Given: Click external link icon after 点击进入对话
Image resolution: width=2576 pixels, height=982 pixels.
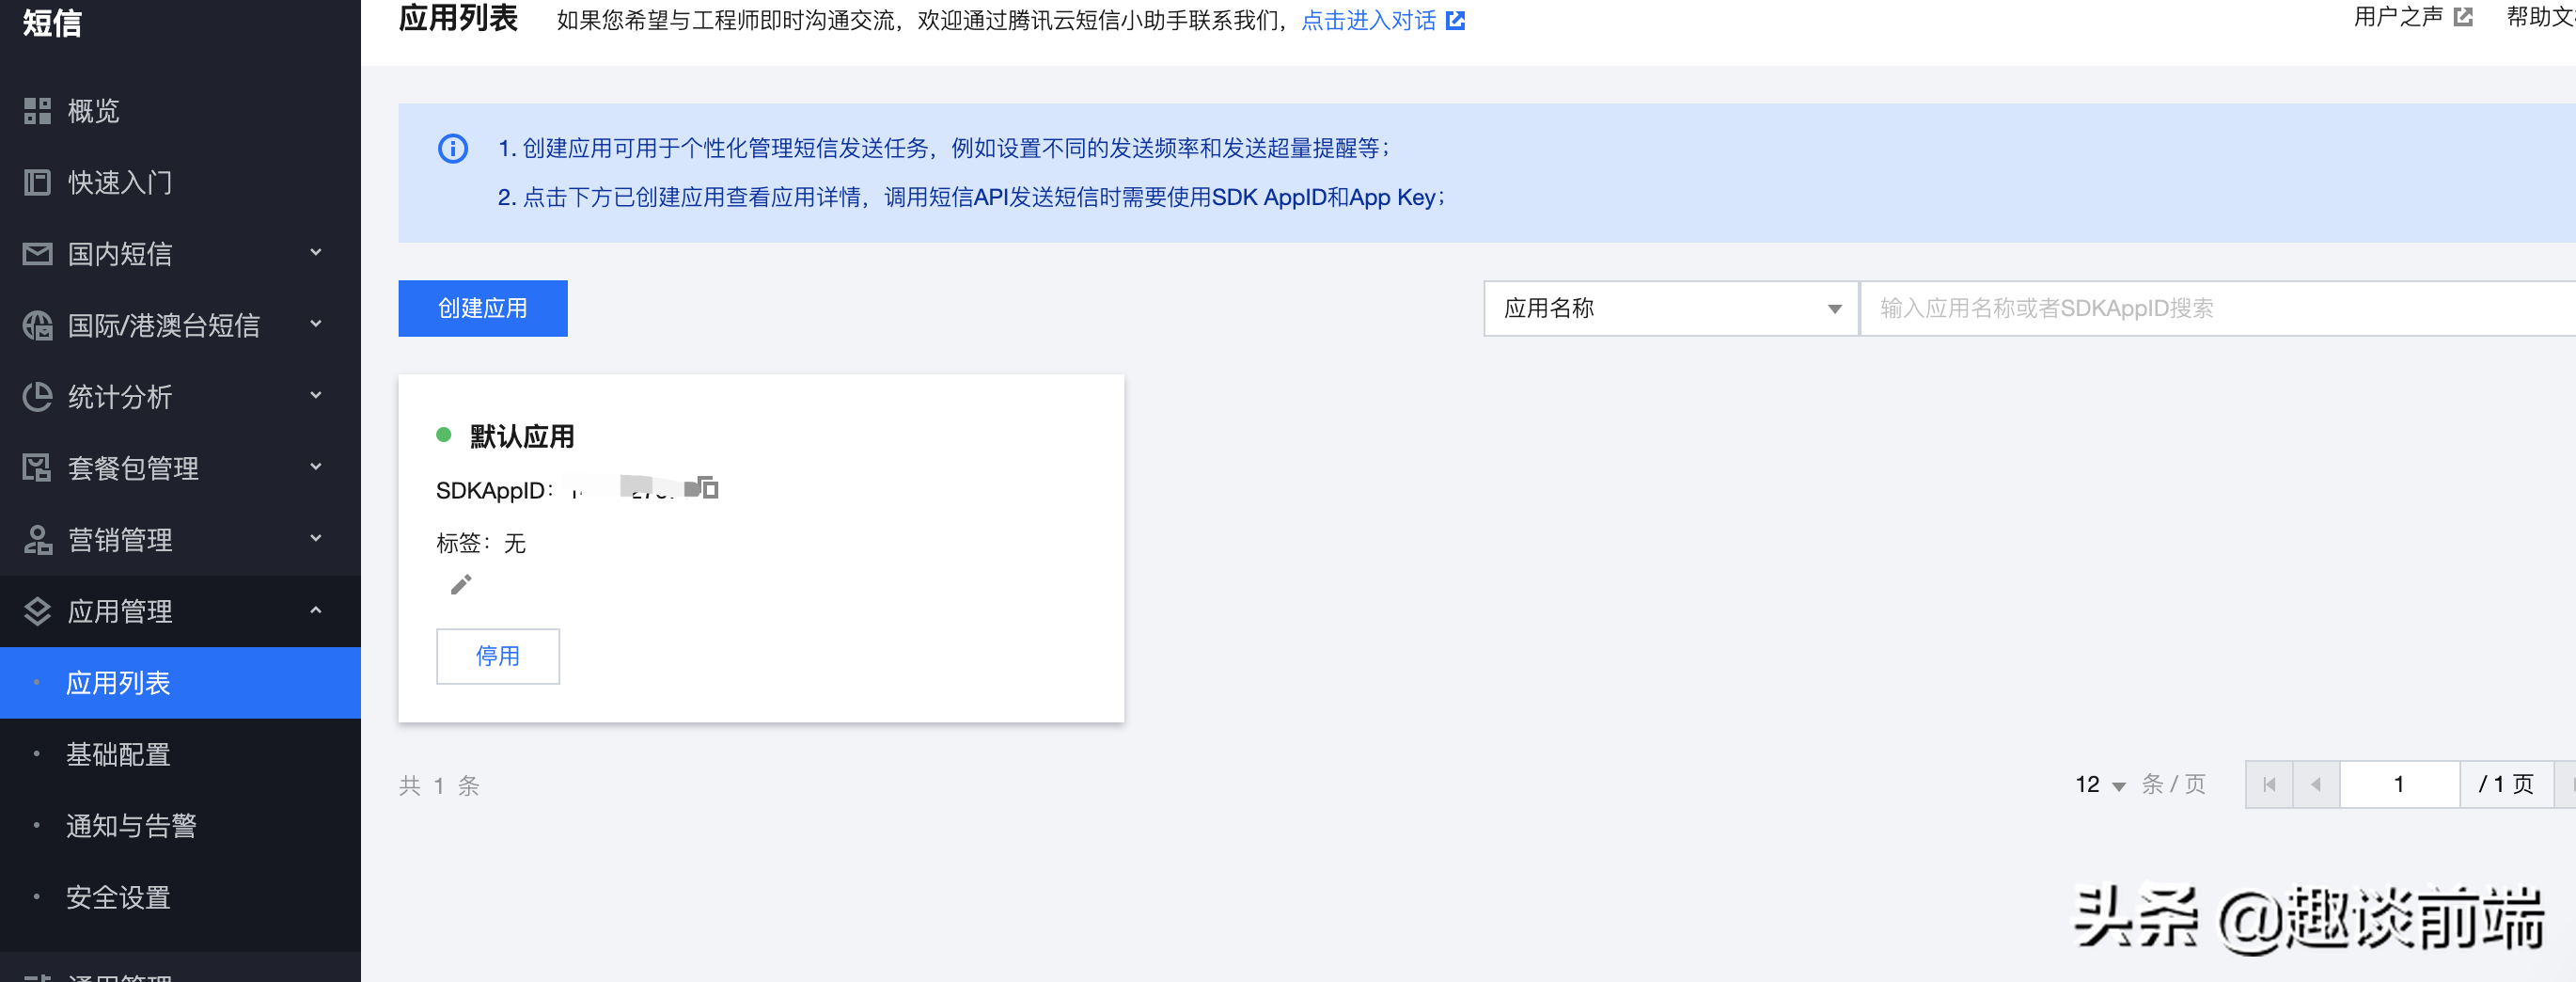Looking at the screenshot, I should [1456, 20].
